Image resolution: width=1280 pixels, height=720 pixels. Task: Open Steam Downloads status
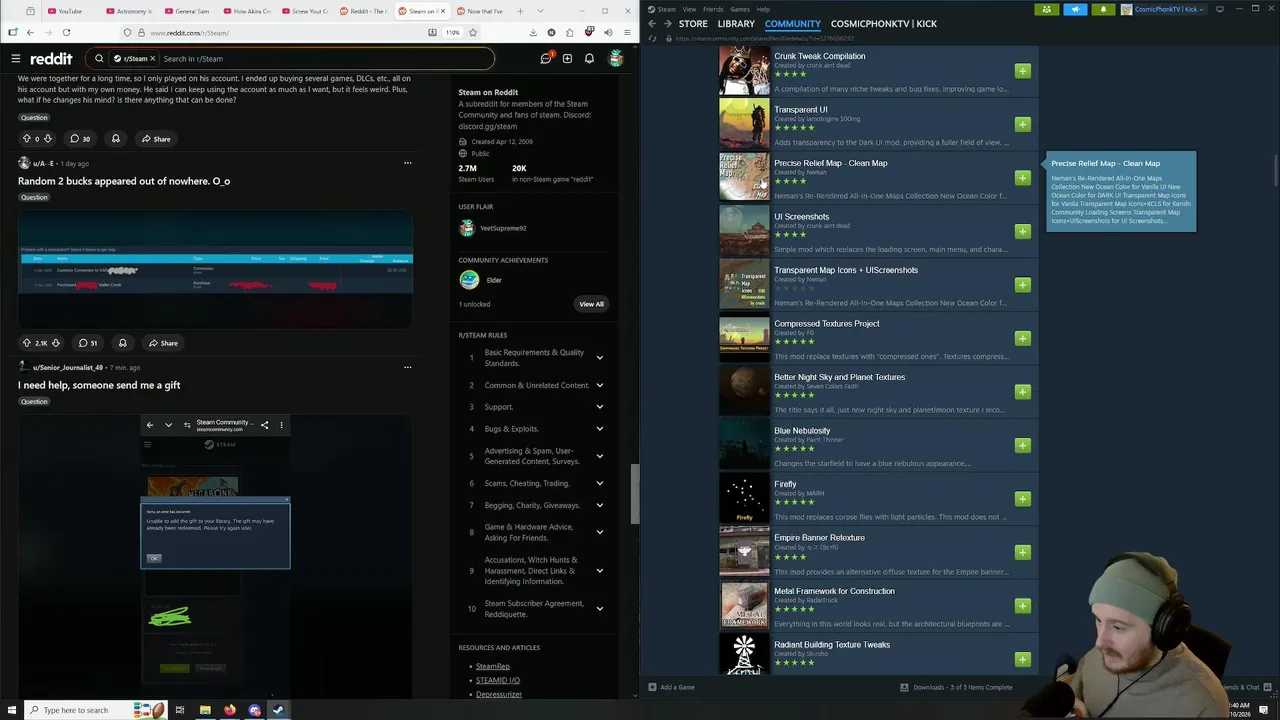(956, 687)
